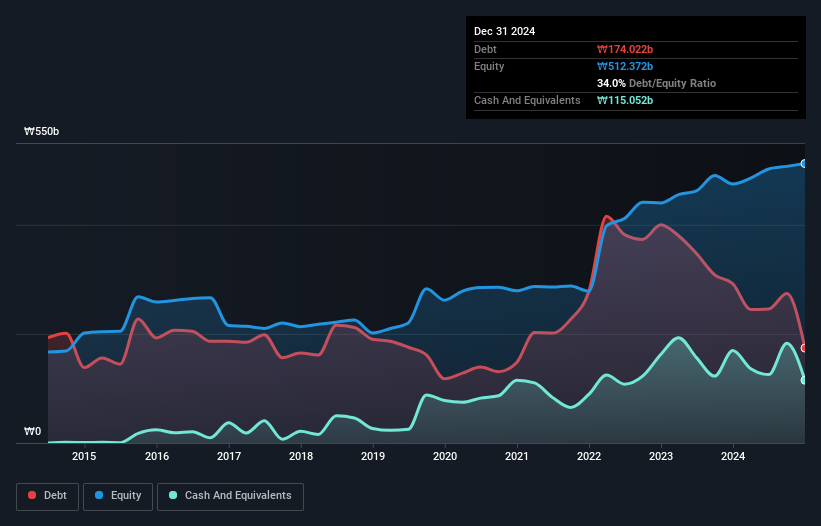Click the Dec 31 2024 tooltip date
This screenshot has width=821, height=526.
[504, 31]
